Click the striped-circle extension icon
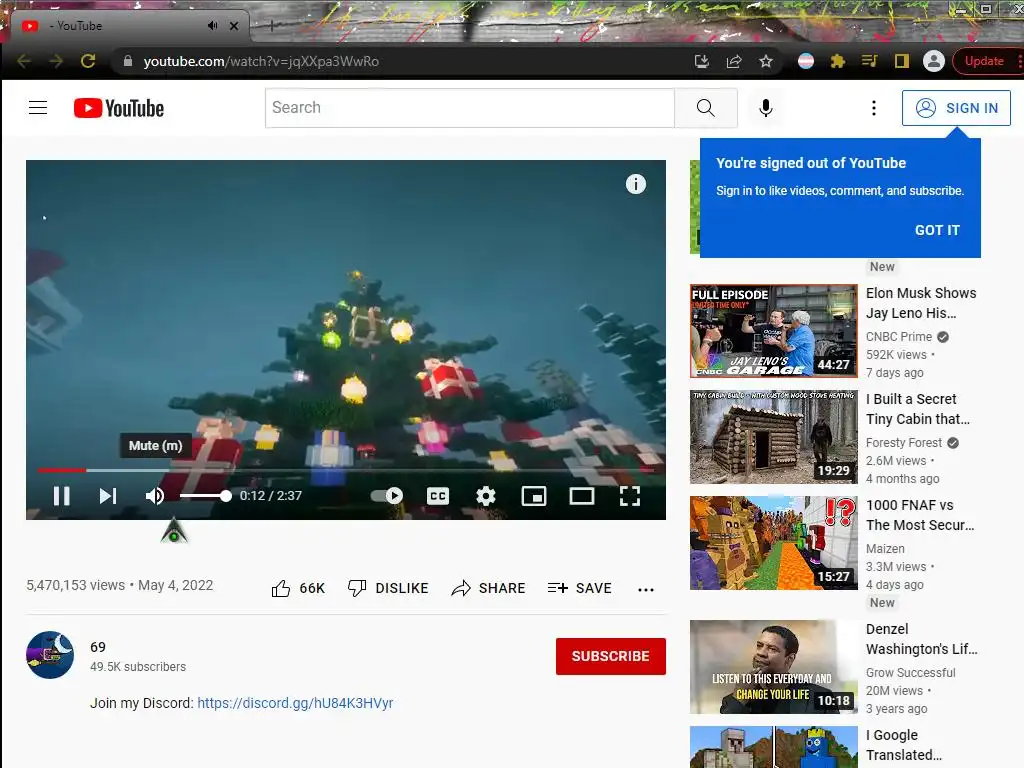1024x768 pixels. coord(806,61)
